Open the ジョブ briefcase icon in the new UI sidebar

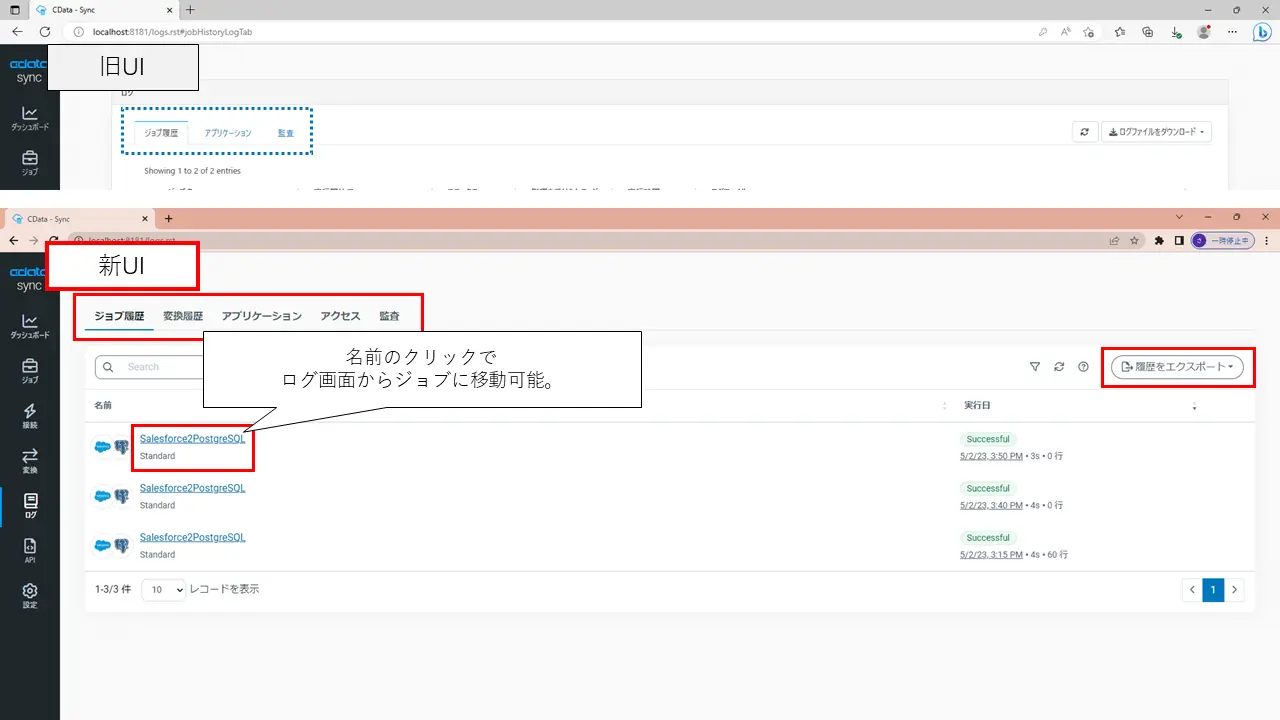[x=30, y=371]
